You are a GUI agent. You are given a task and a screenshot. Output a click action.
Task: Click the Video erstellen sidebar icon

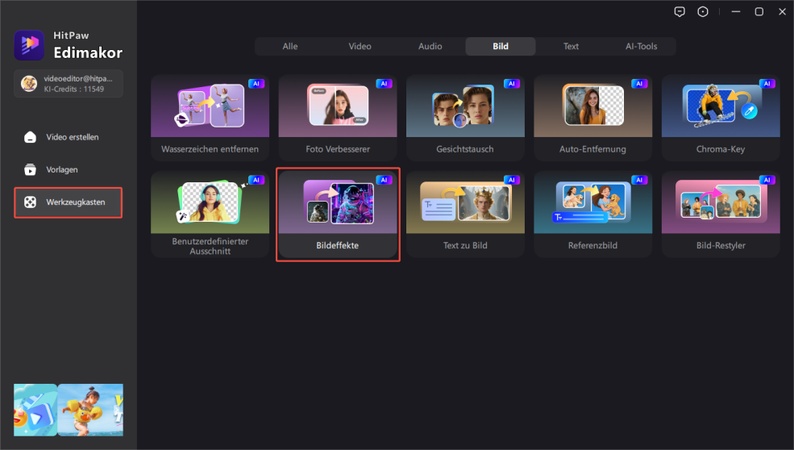tap(30, 137)
